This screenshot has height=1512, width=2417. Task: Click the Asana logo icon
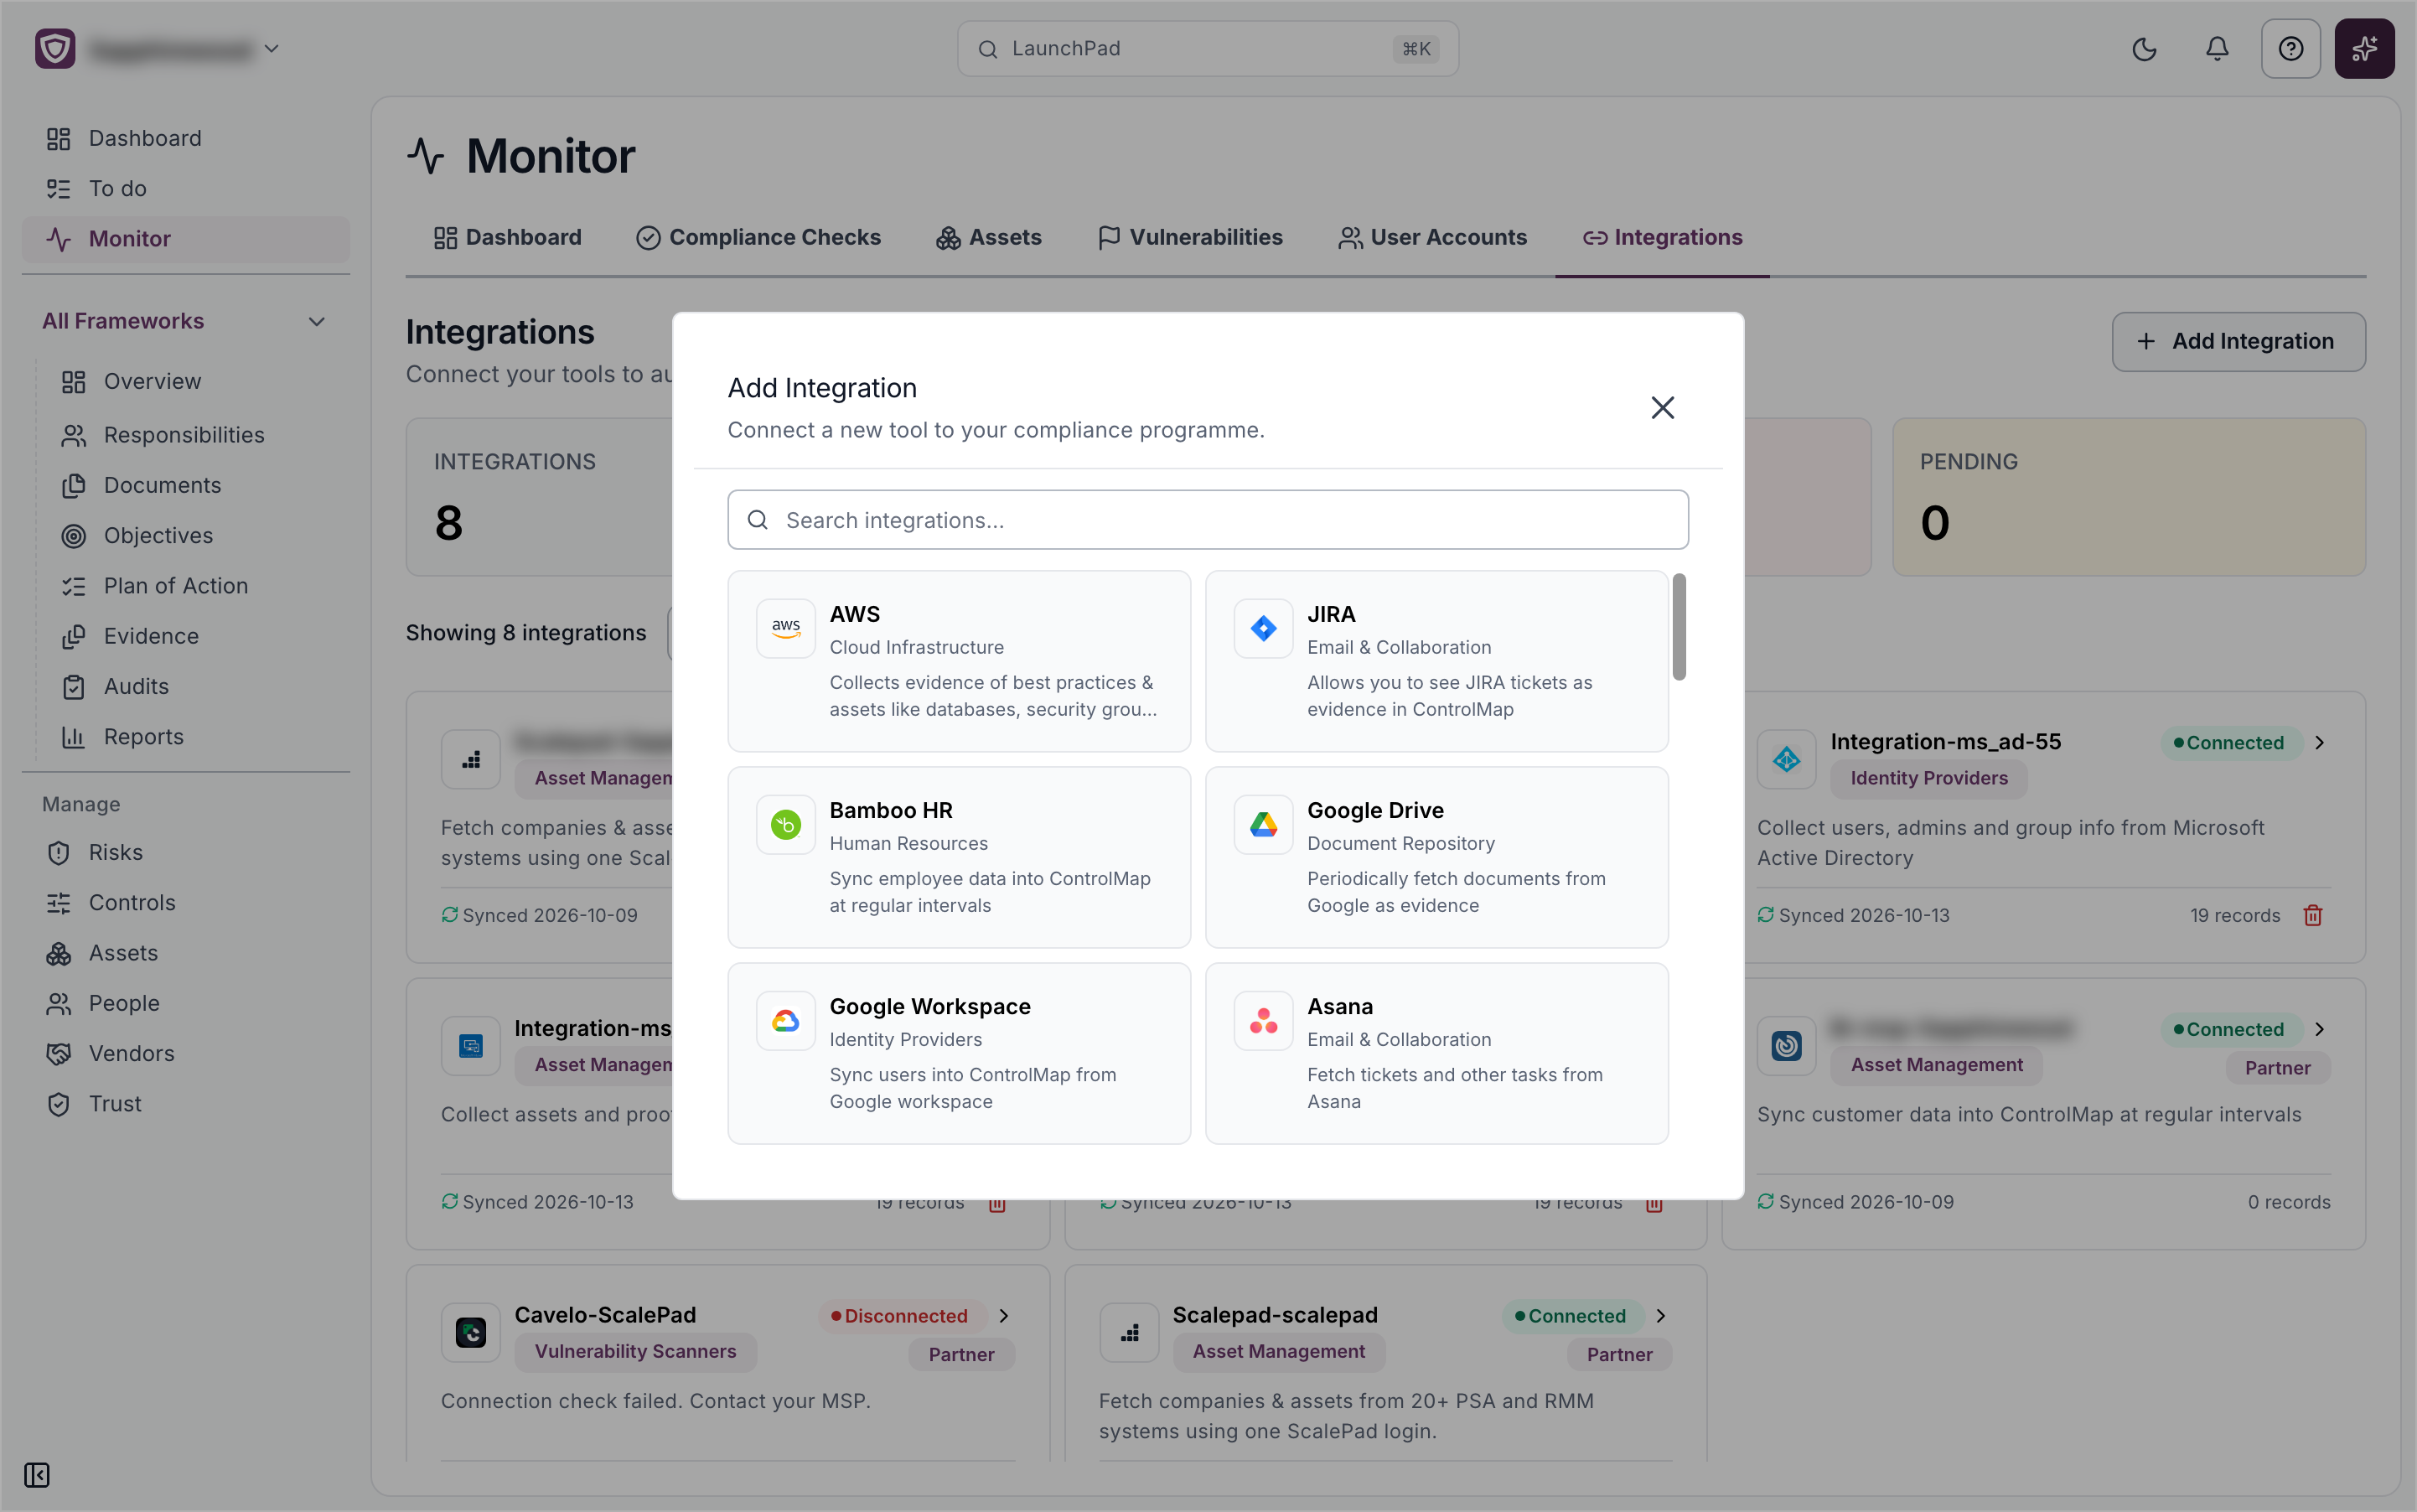point(1263,1021)
